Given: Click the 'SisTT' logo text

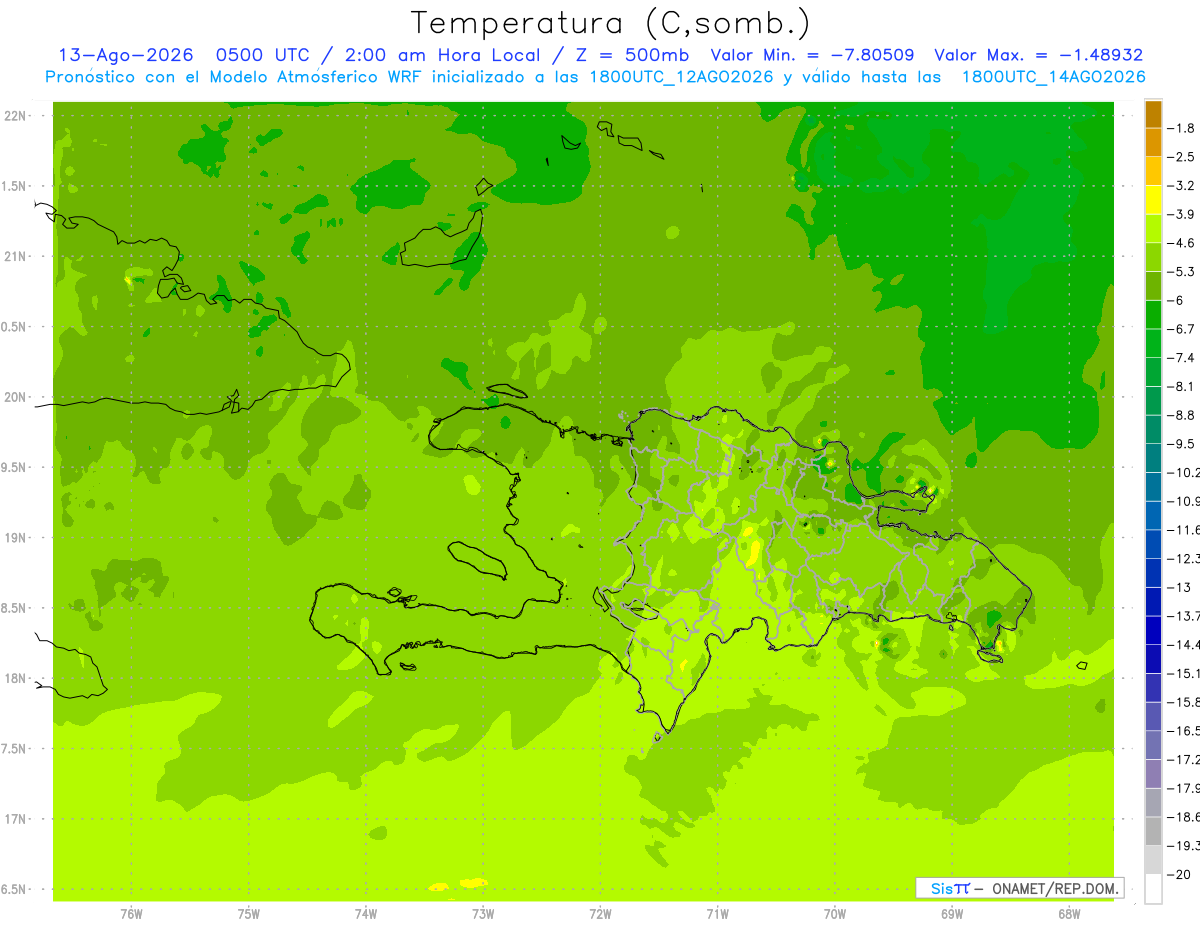Looking at the screenshot, I should [949, 888].
